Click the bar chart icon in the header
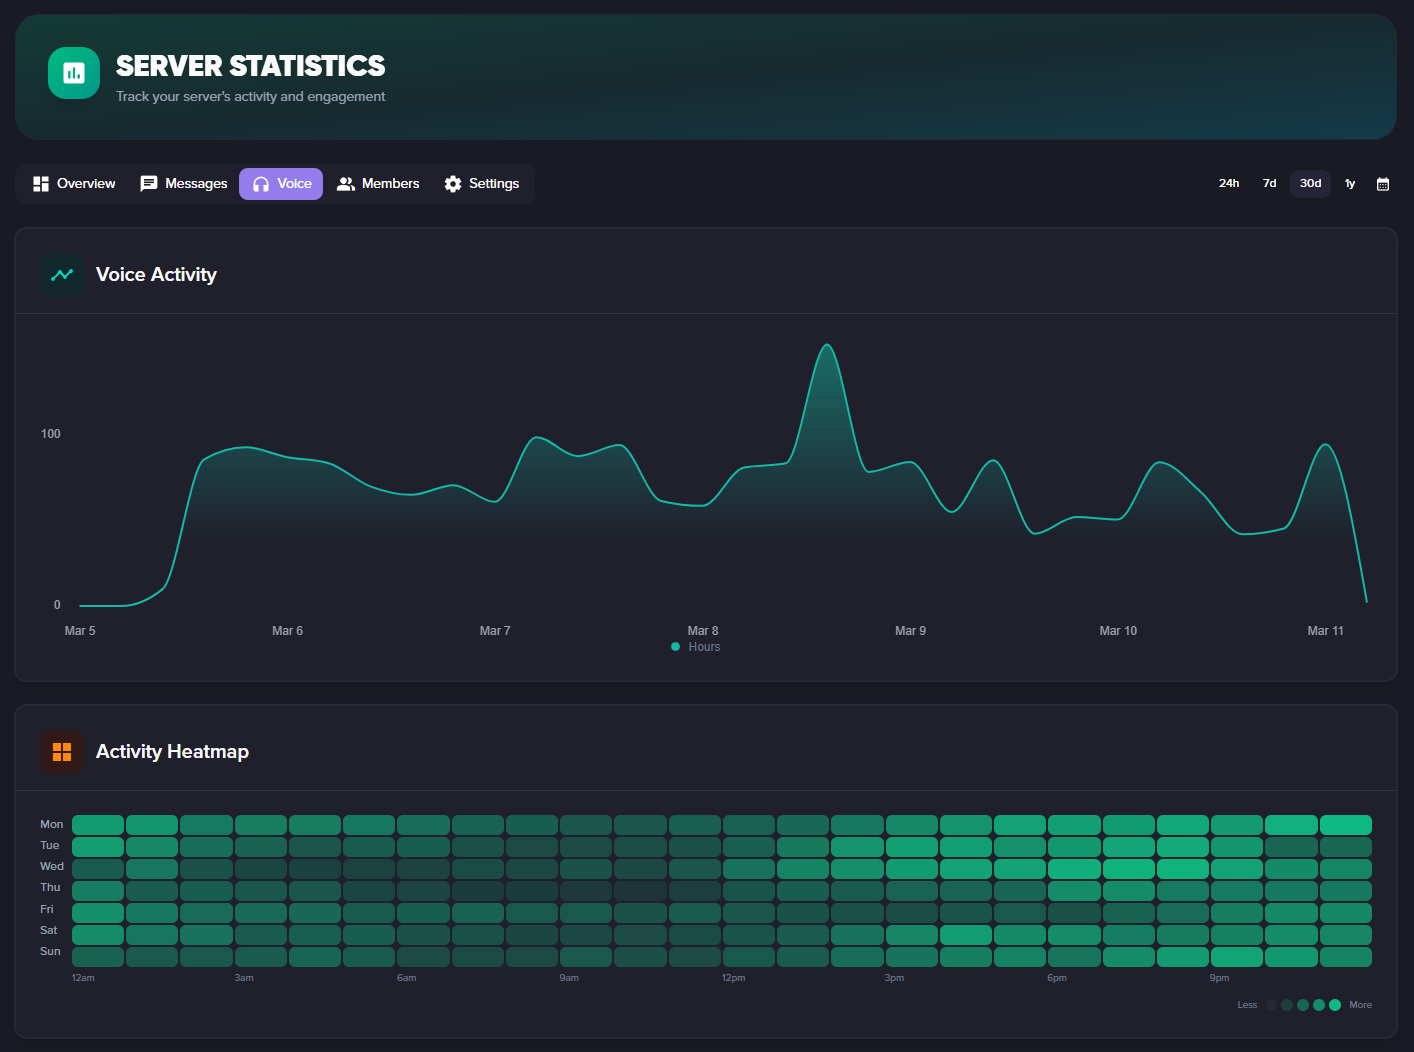 click(x=73, y=73)
